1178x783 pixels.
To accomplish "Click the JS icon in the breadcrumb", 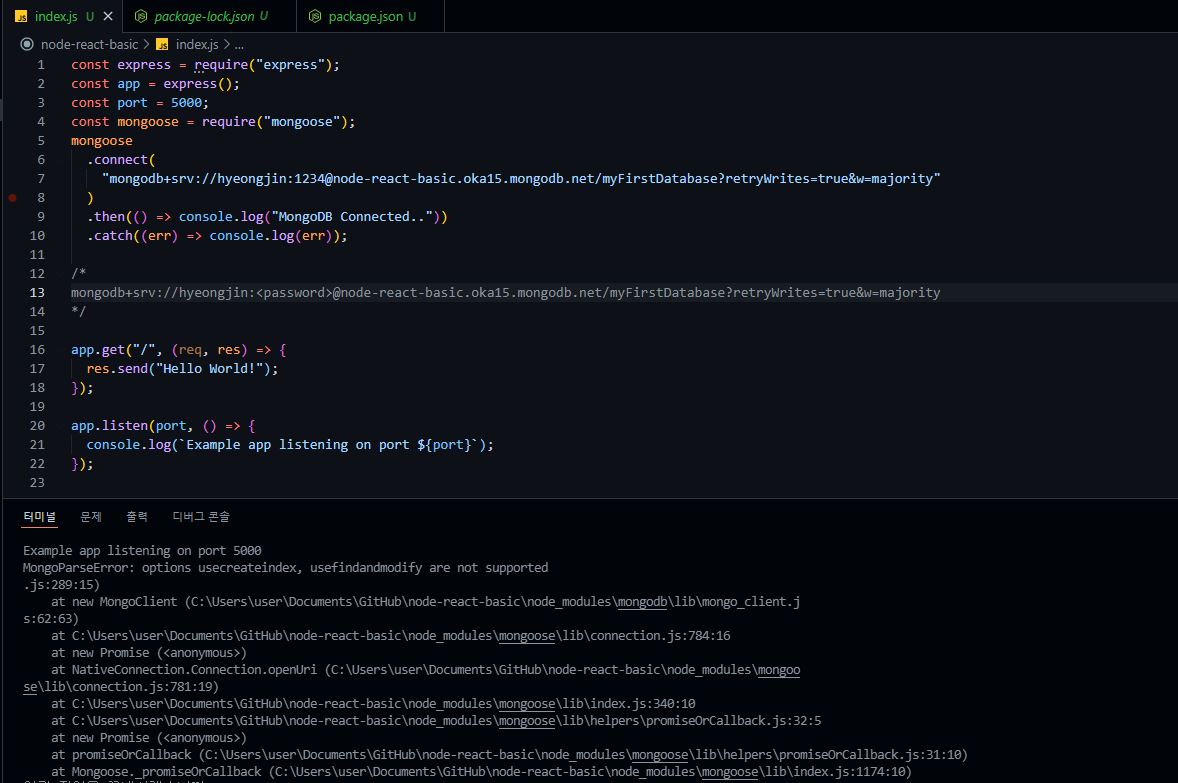I will 162,44.
